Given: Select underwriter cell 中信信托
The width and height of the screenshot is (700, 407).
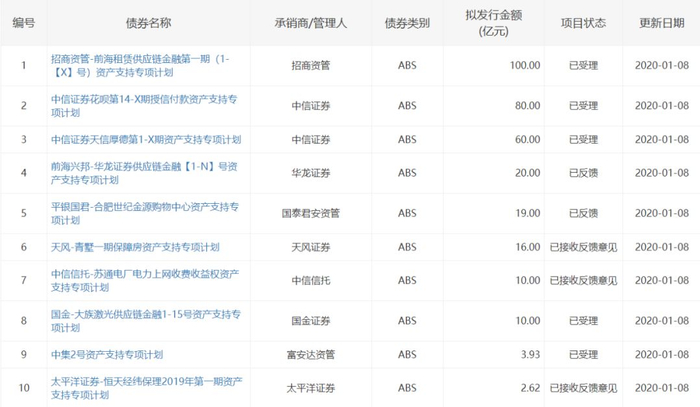Looking at the screenshot, I should pos(311,281).
